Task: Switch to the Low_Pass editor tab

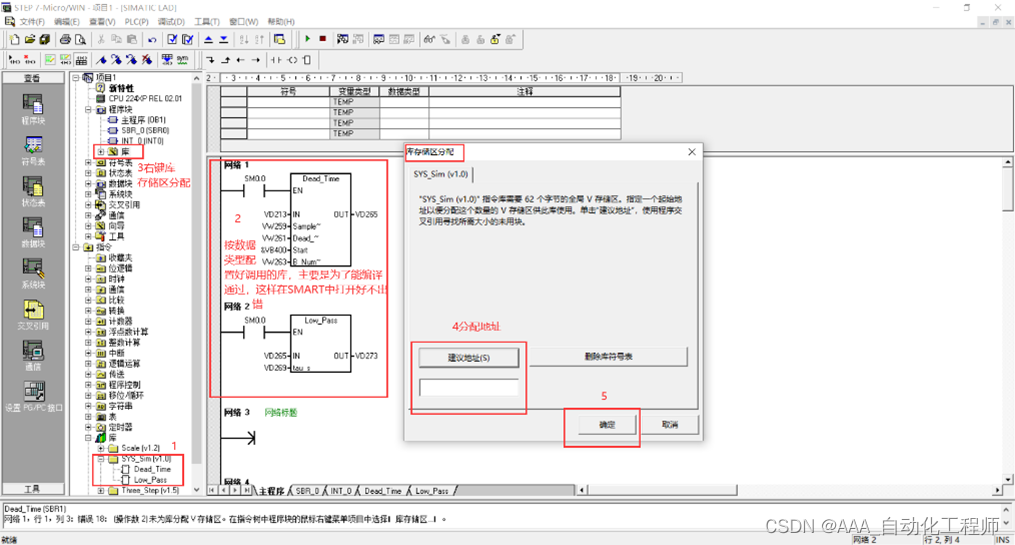Action: (432, 491)
